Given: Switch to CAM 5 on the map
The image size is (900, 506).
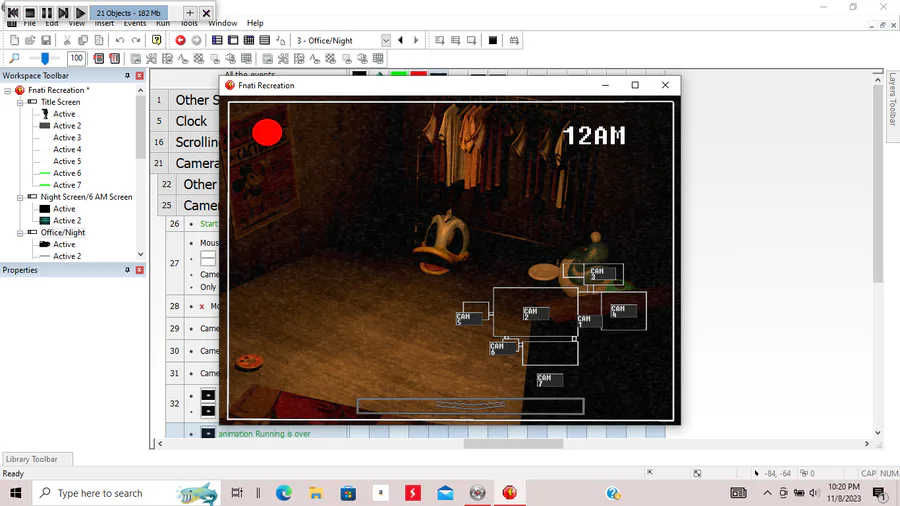Looking at the screenshot, I should 469,319.
